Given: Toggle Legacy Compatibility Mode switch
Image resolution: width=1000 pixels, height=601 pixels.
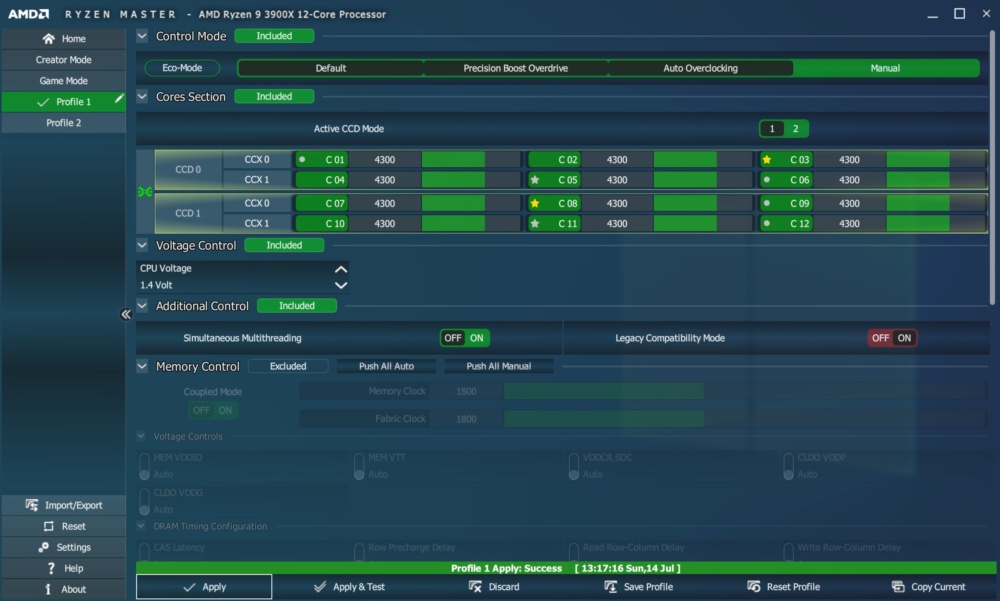Looking at the screenshot, I should pos(892,338).
